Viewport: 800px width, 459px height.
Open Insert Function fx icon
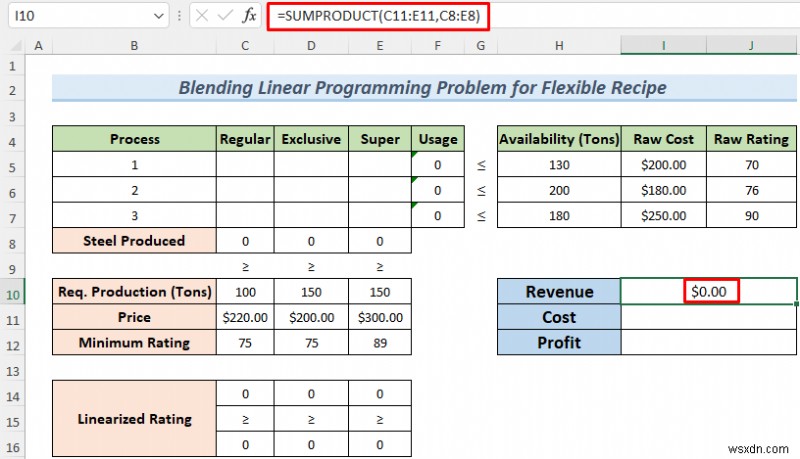click(x=249, y=16)
